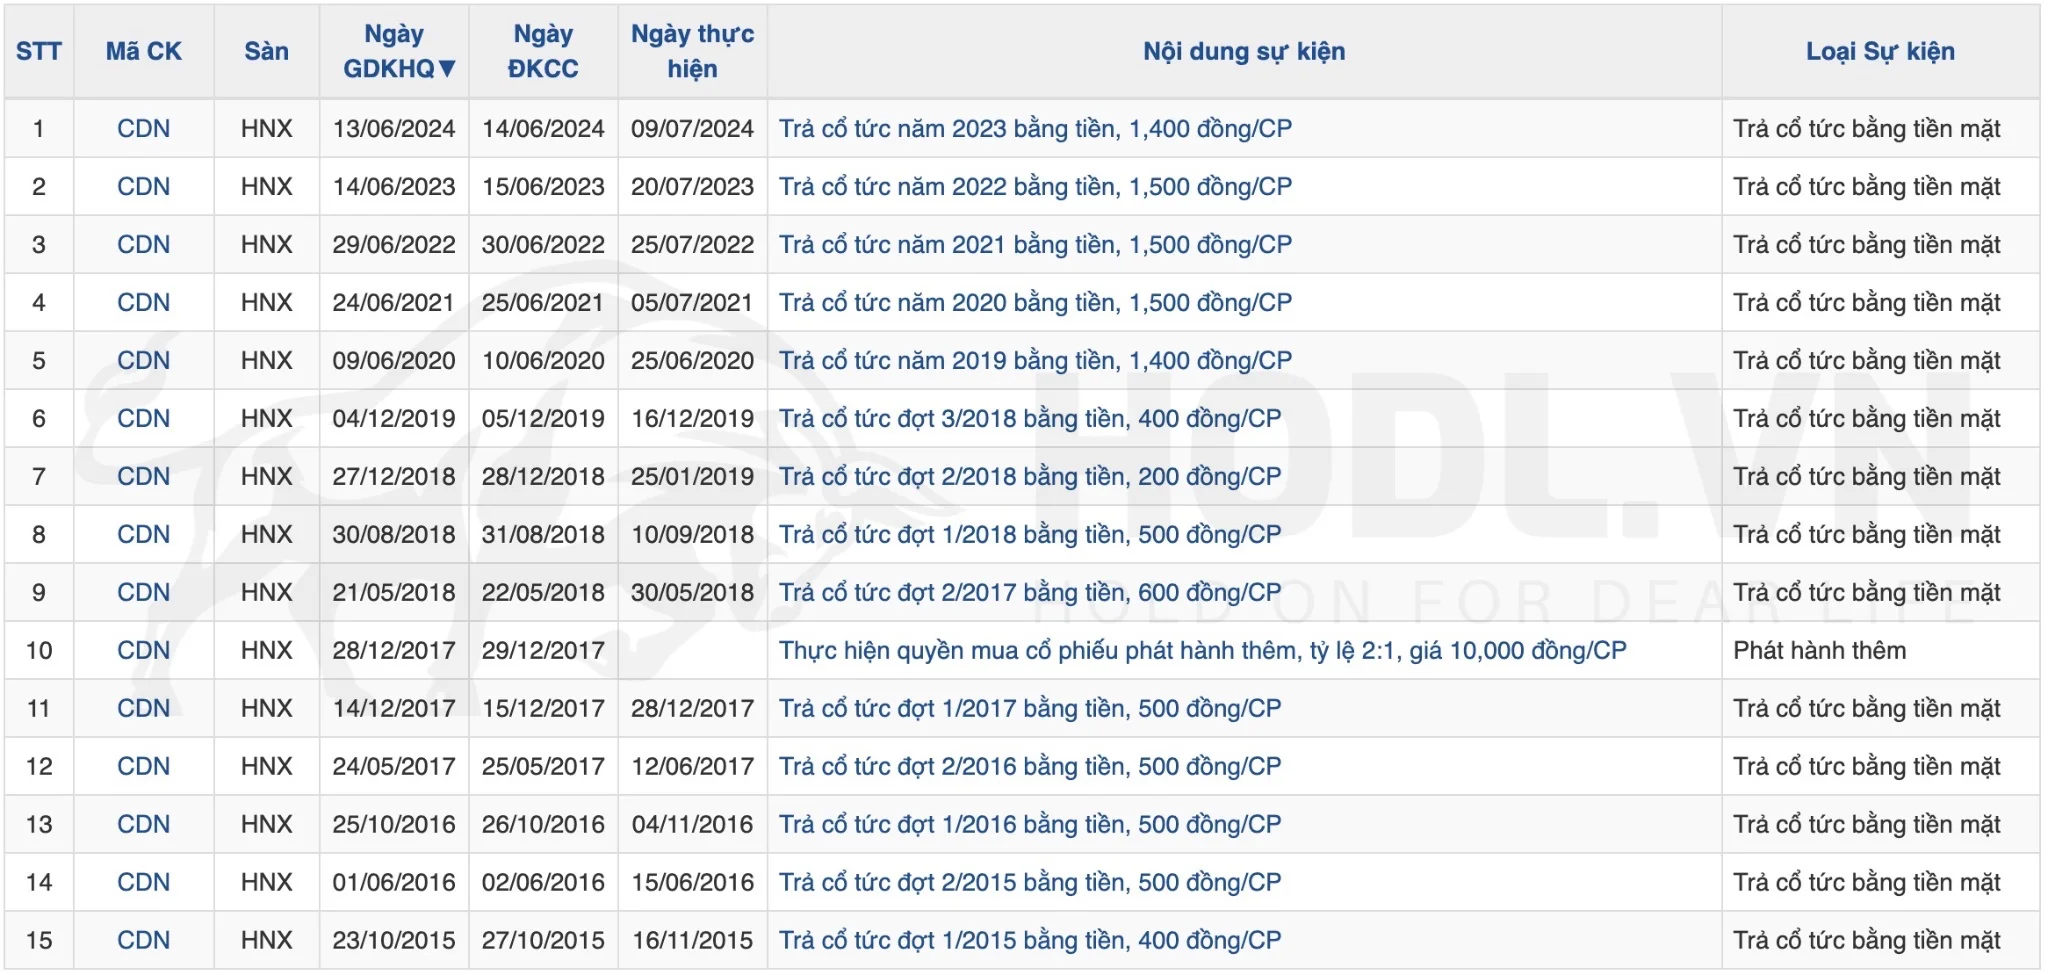Open dividend đợt 2/2018 200 đồng event
Image resolution: width=2048 pixels, height=975 pixels.
pyautogui.click(x=1030, y=477)
